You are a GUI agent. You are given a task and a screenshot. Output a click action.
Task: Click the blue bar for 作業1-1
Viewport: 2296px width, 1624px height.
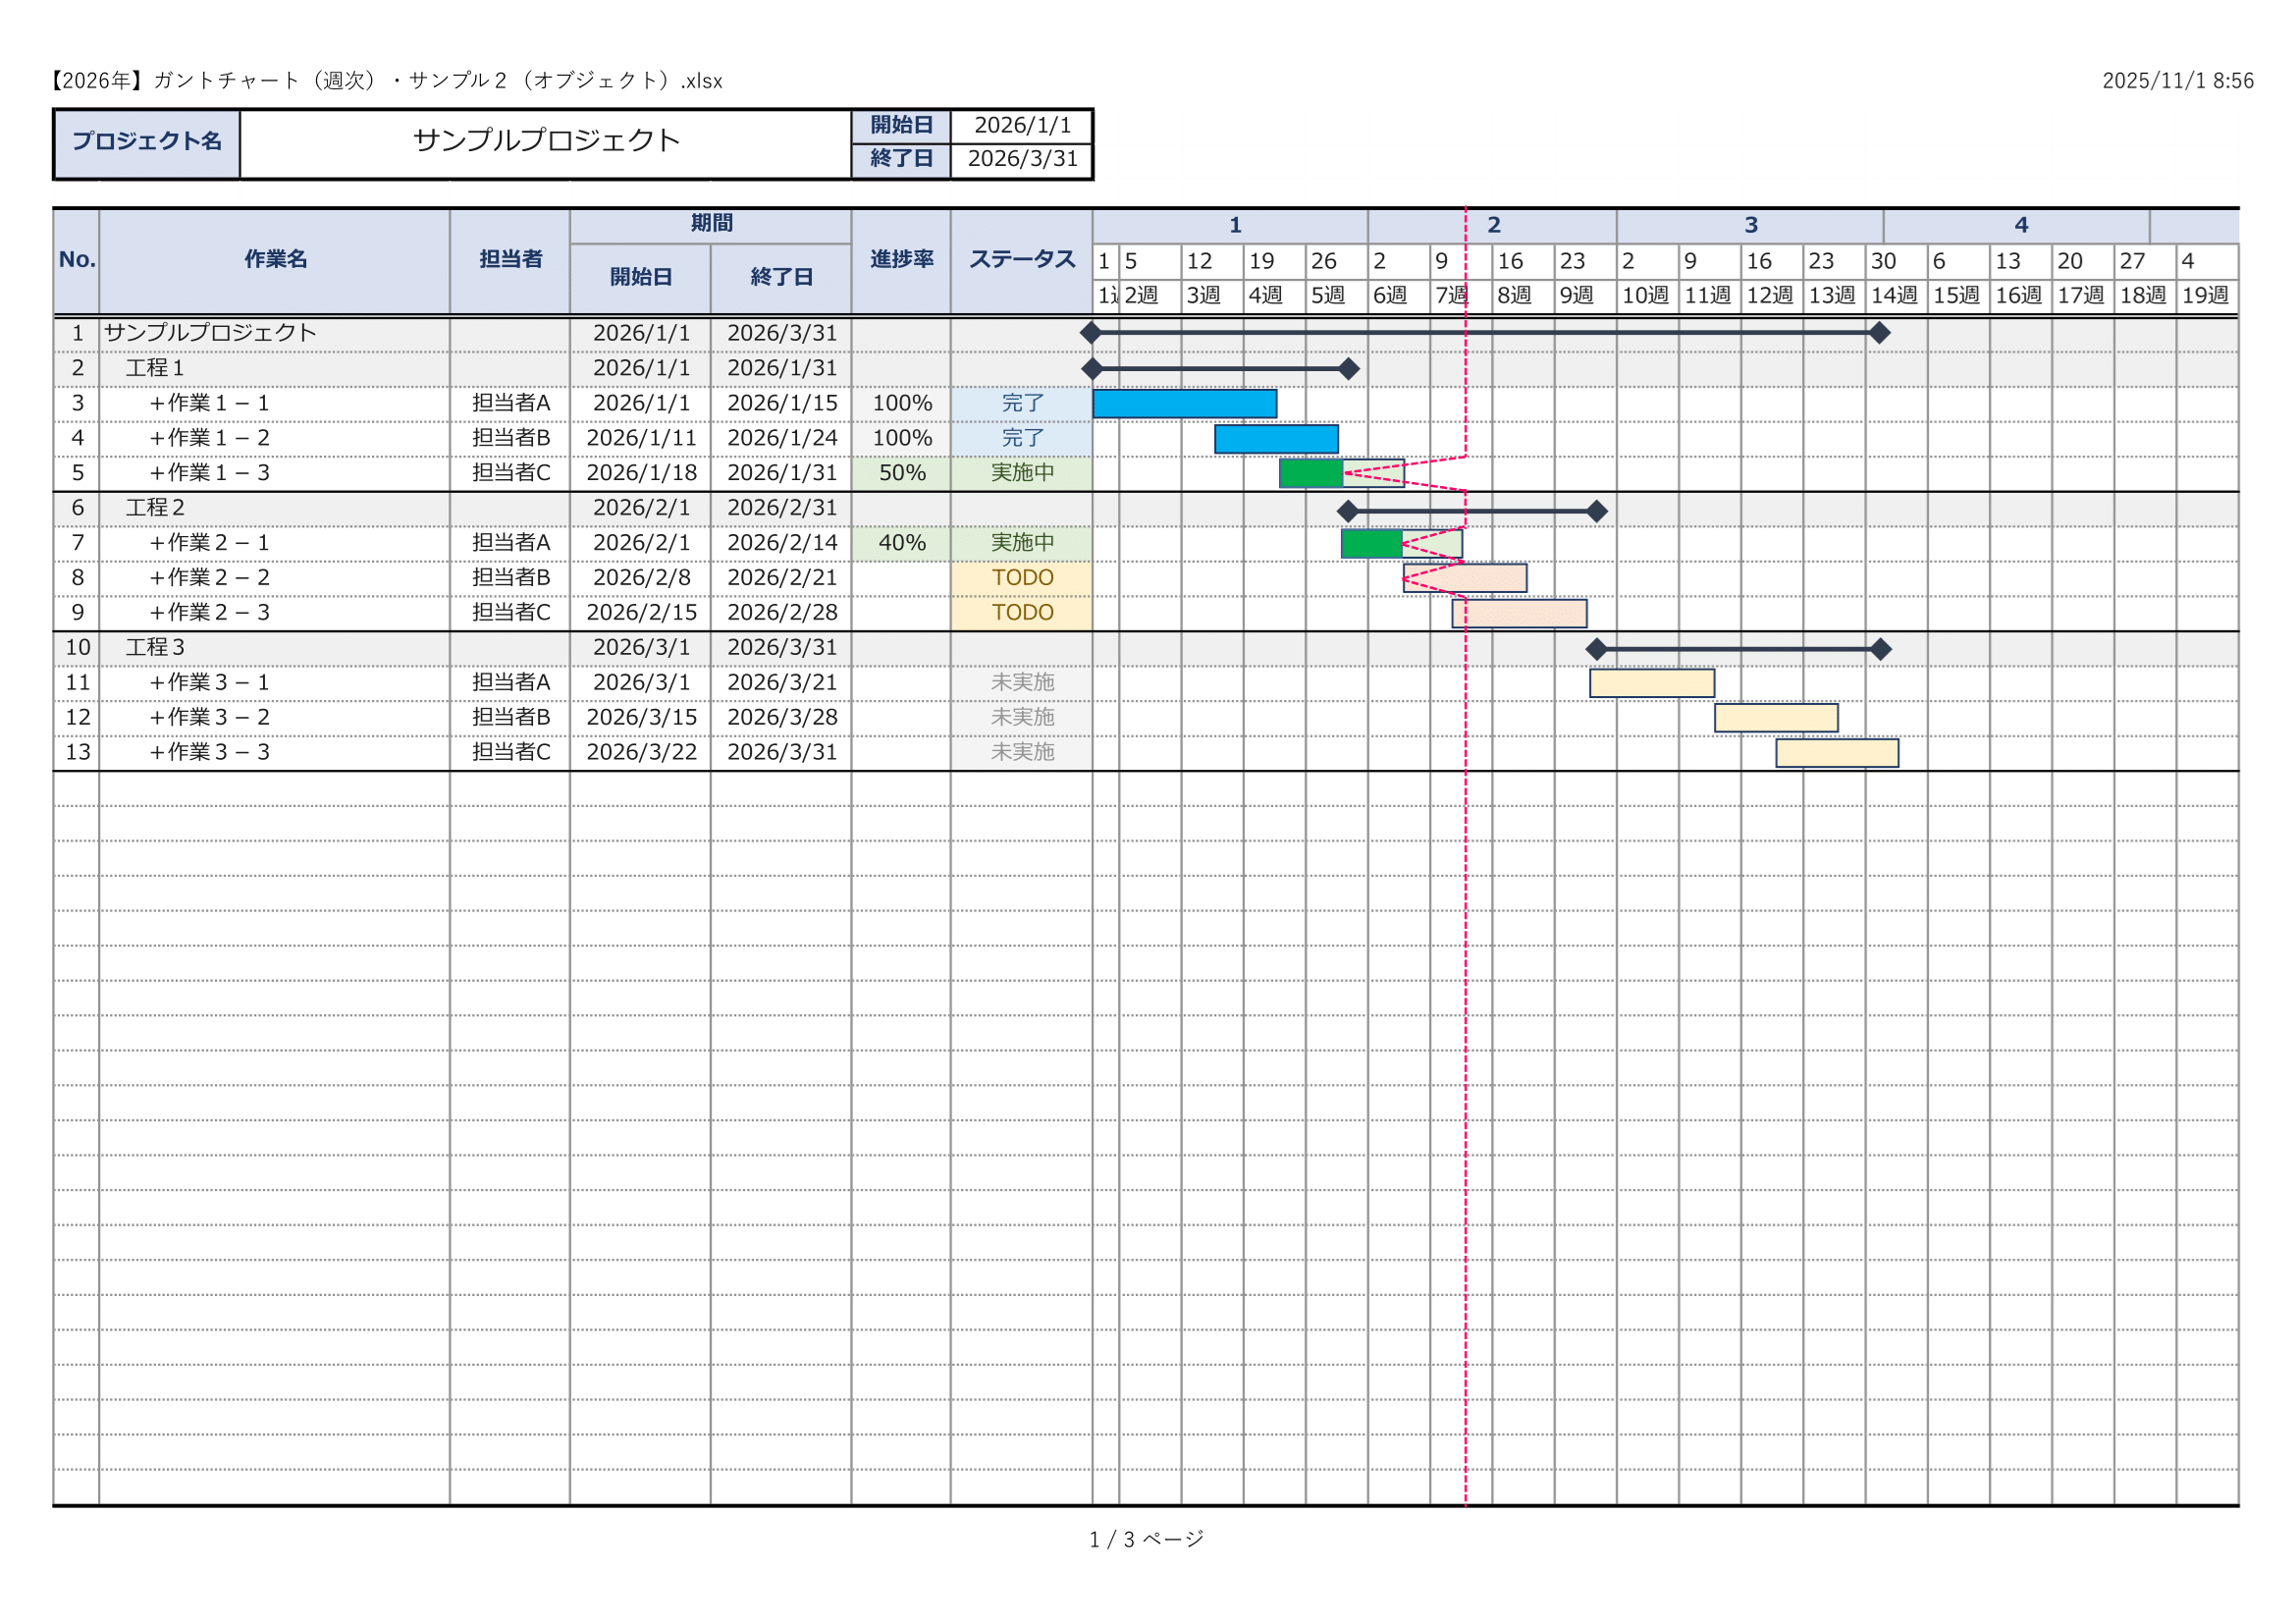point(1184,403)
